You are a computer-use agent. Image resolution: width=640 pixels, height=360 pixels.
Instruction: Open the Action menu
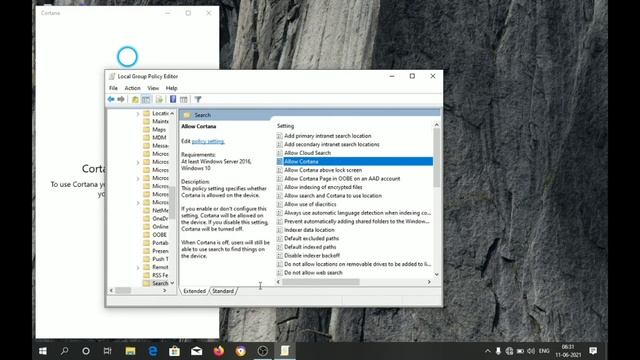[132, 88]
